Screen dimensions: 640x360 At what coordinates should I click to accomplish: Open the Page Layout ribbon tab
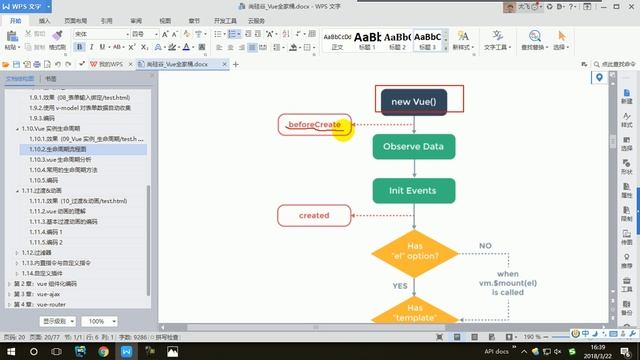click(x=76, y=20)
